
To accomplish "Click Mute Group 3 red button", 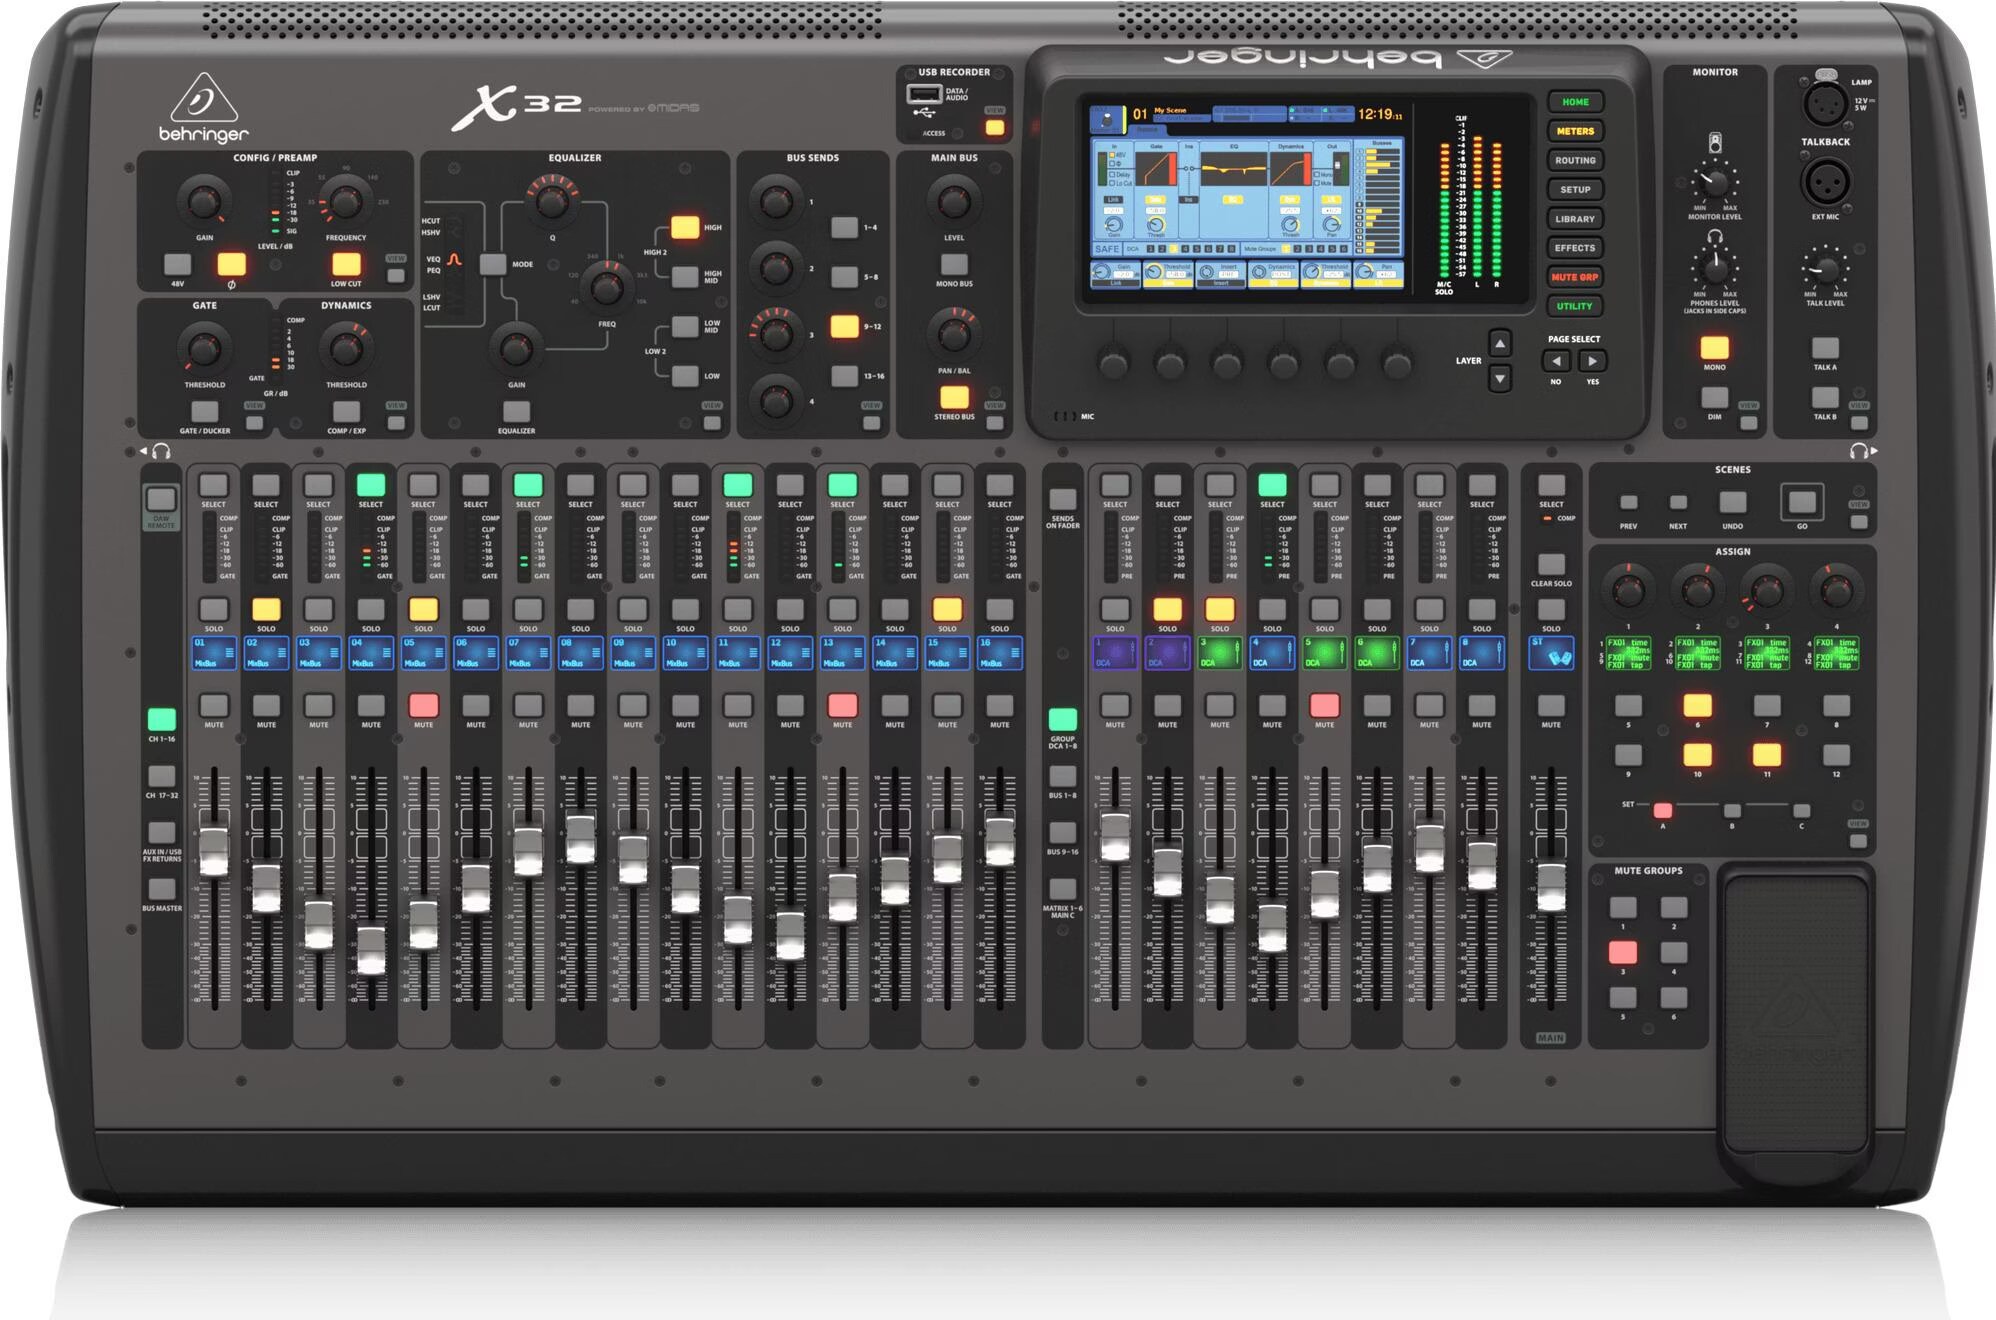I will tap(1623, 953).
